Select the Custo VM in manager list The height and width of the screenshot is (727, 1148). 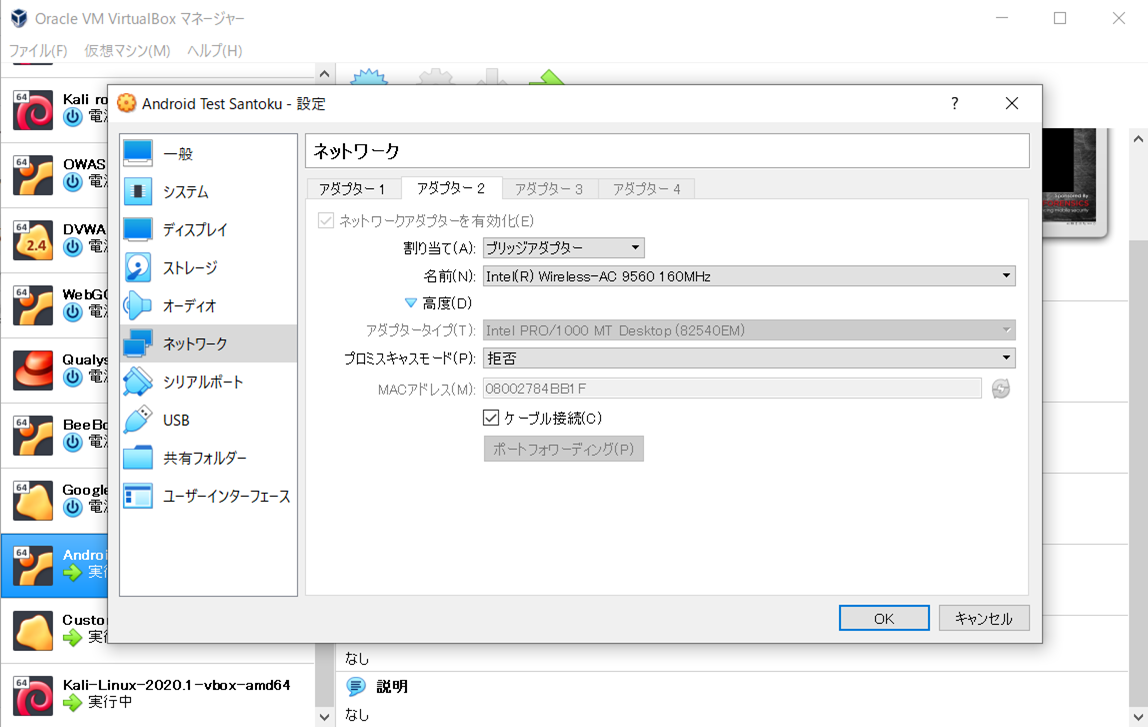click(x=55, y=630)
